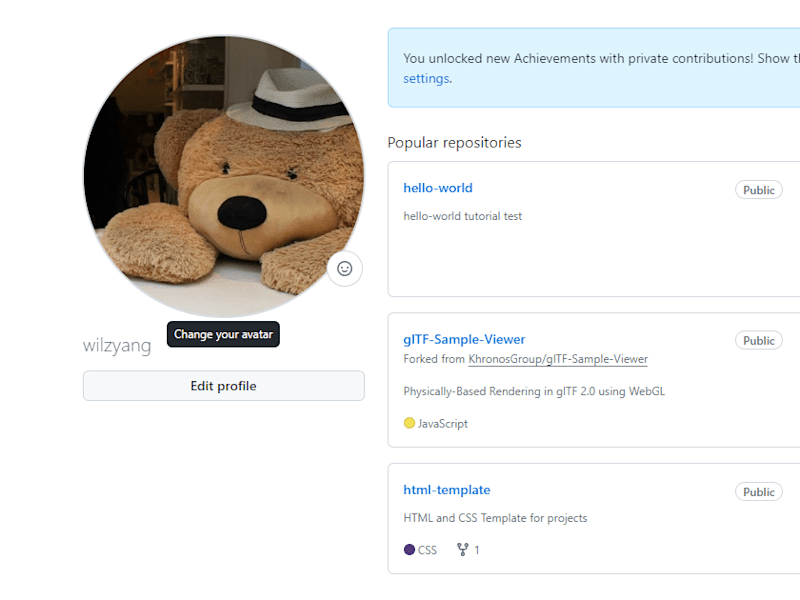Click the JavaScript language label

443,423
